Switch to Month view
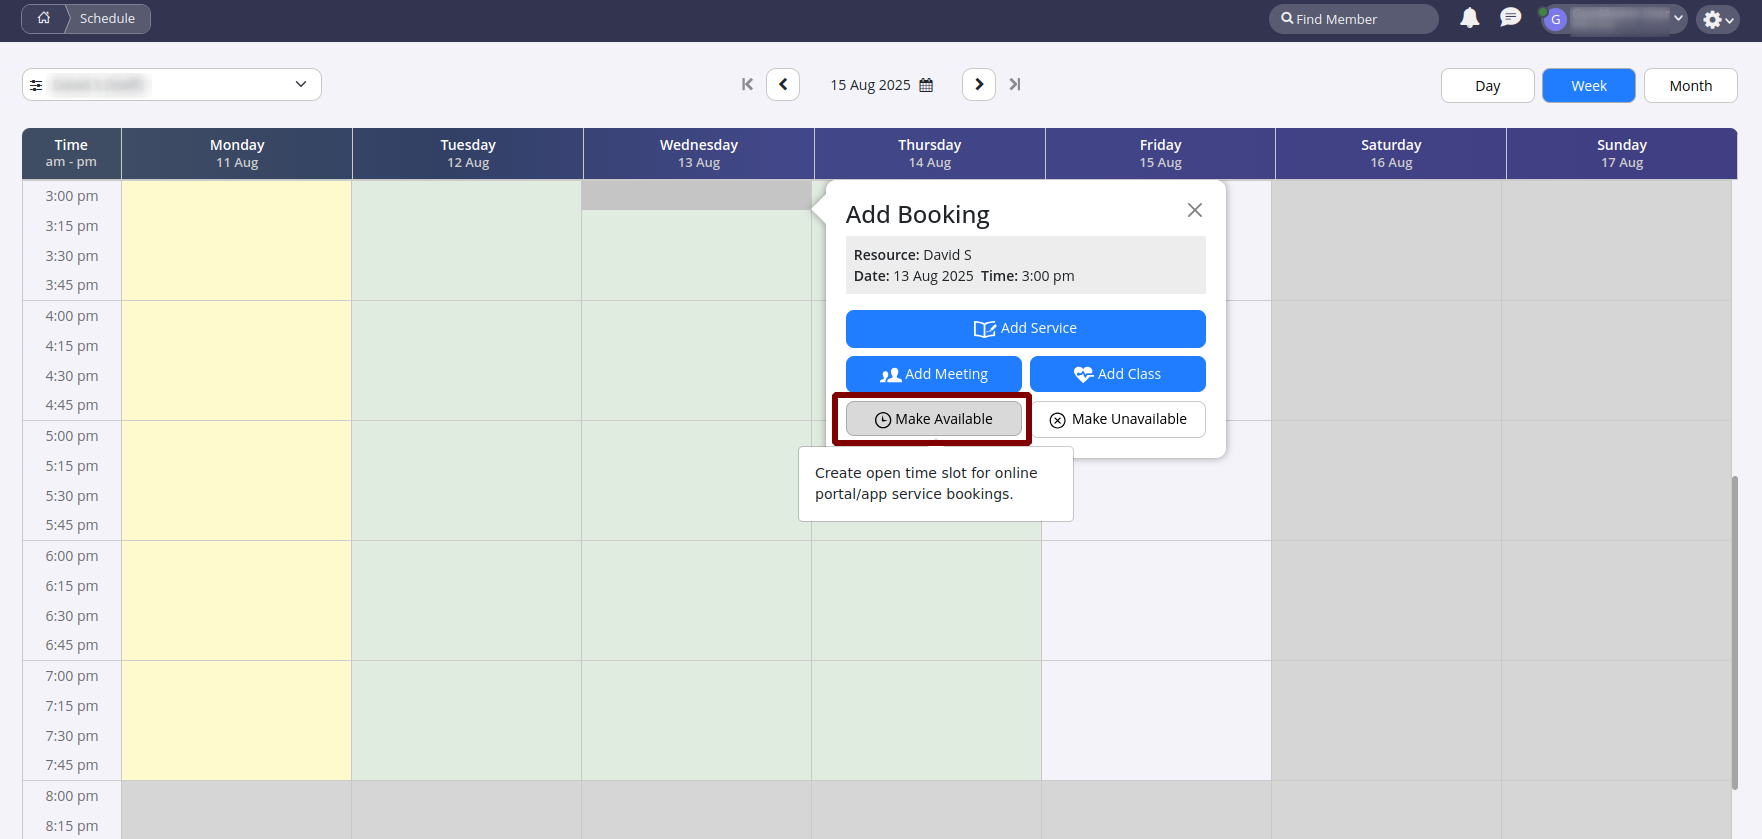The image size is (1762, 839). pyautogui.click(x=1690, y=86)
